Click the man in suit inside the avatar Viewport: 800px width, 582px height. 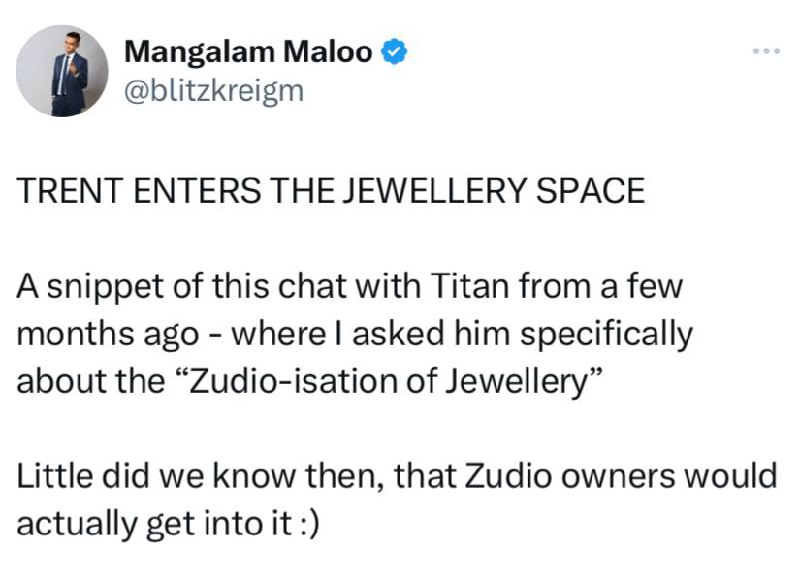pos(70,74)
